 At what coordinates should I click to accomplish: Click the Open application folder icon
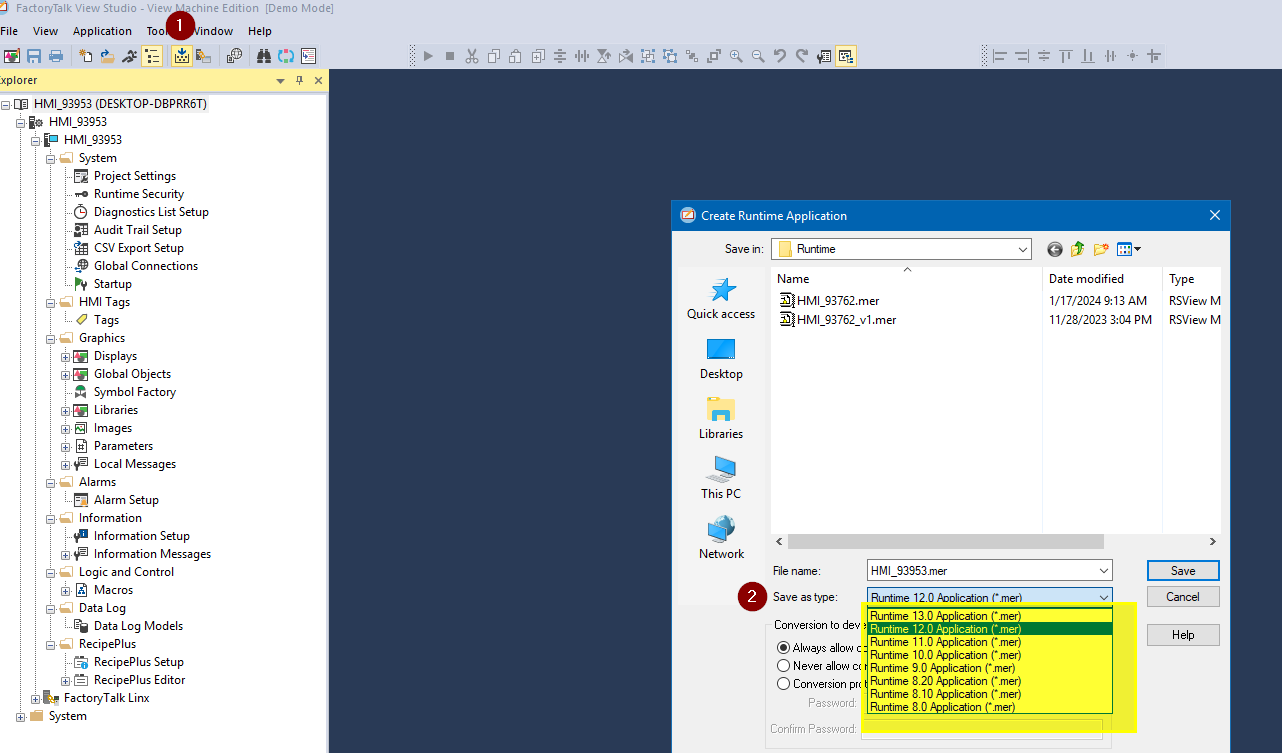click(x=108, y=56)
